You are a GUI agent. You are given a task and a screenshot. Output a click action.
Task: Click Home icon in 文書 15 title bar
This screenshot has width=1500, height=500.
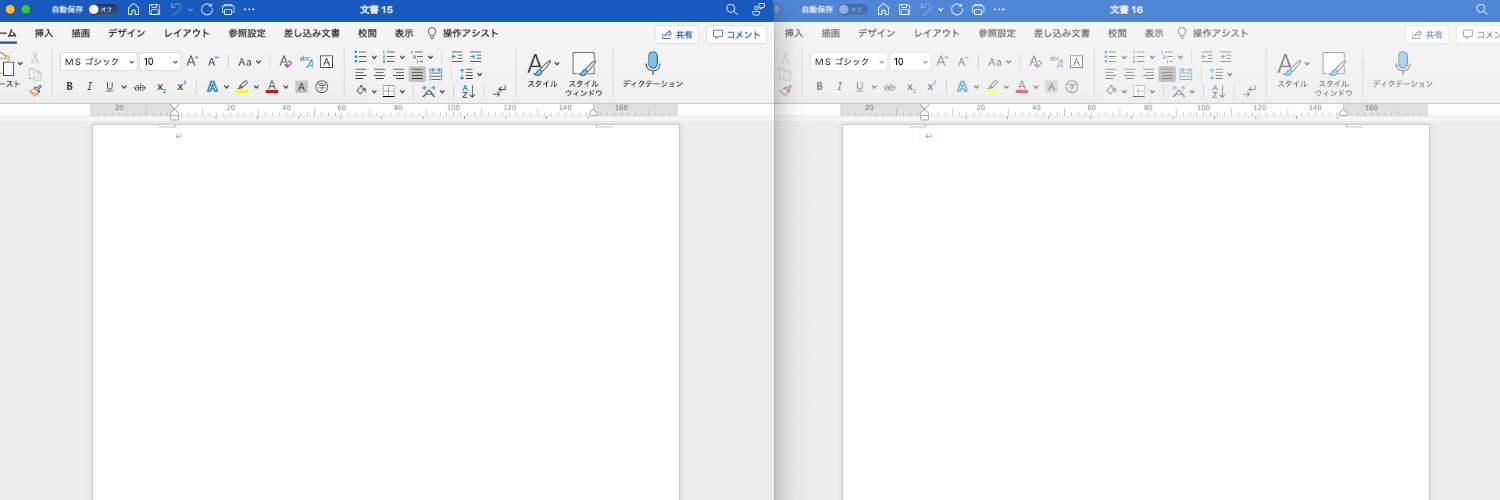pos(133,9)
